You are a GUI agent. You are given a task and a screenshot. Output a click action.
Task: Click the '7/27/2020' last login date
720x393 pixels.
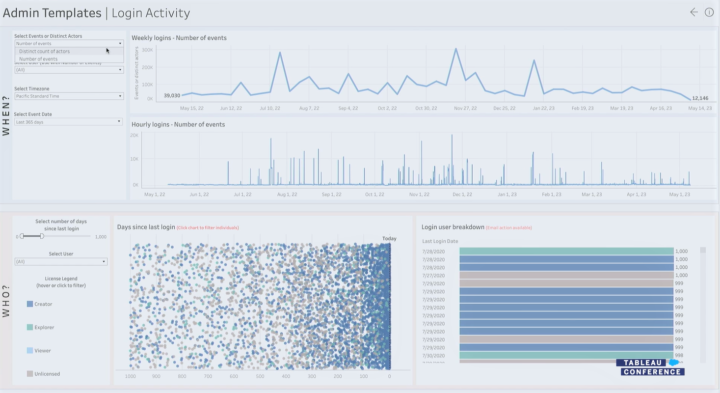pyautogui.click(x=433, y=275)
